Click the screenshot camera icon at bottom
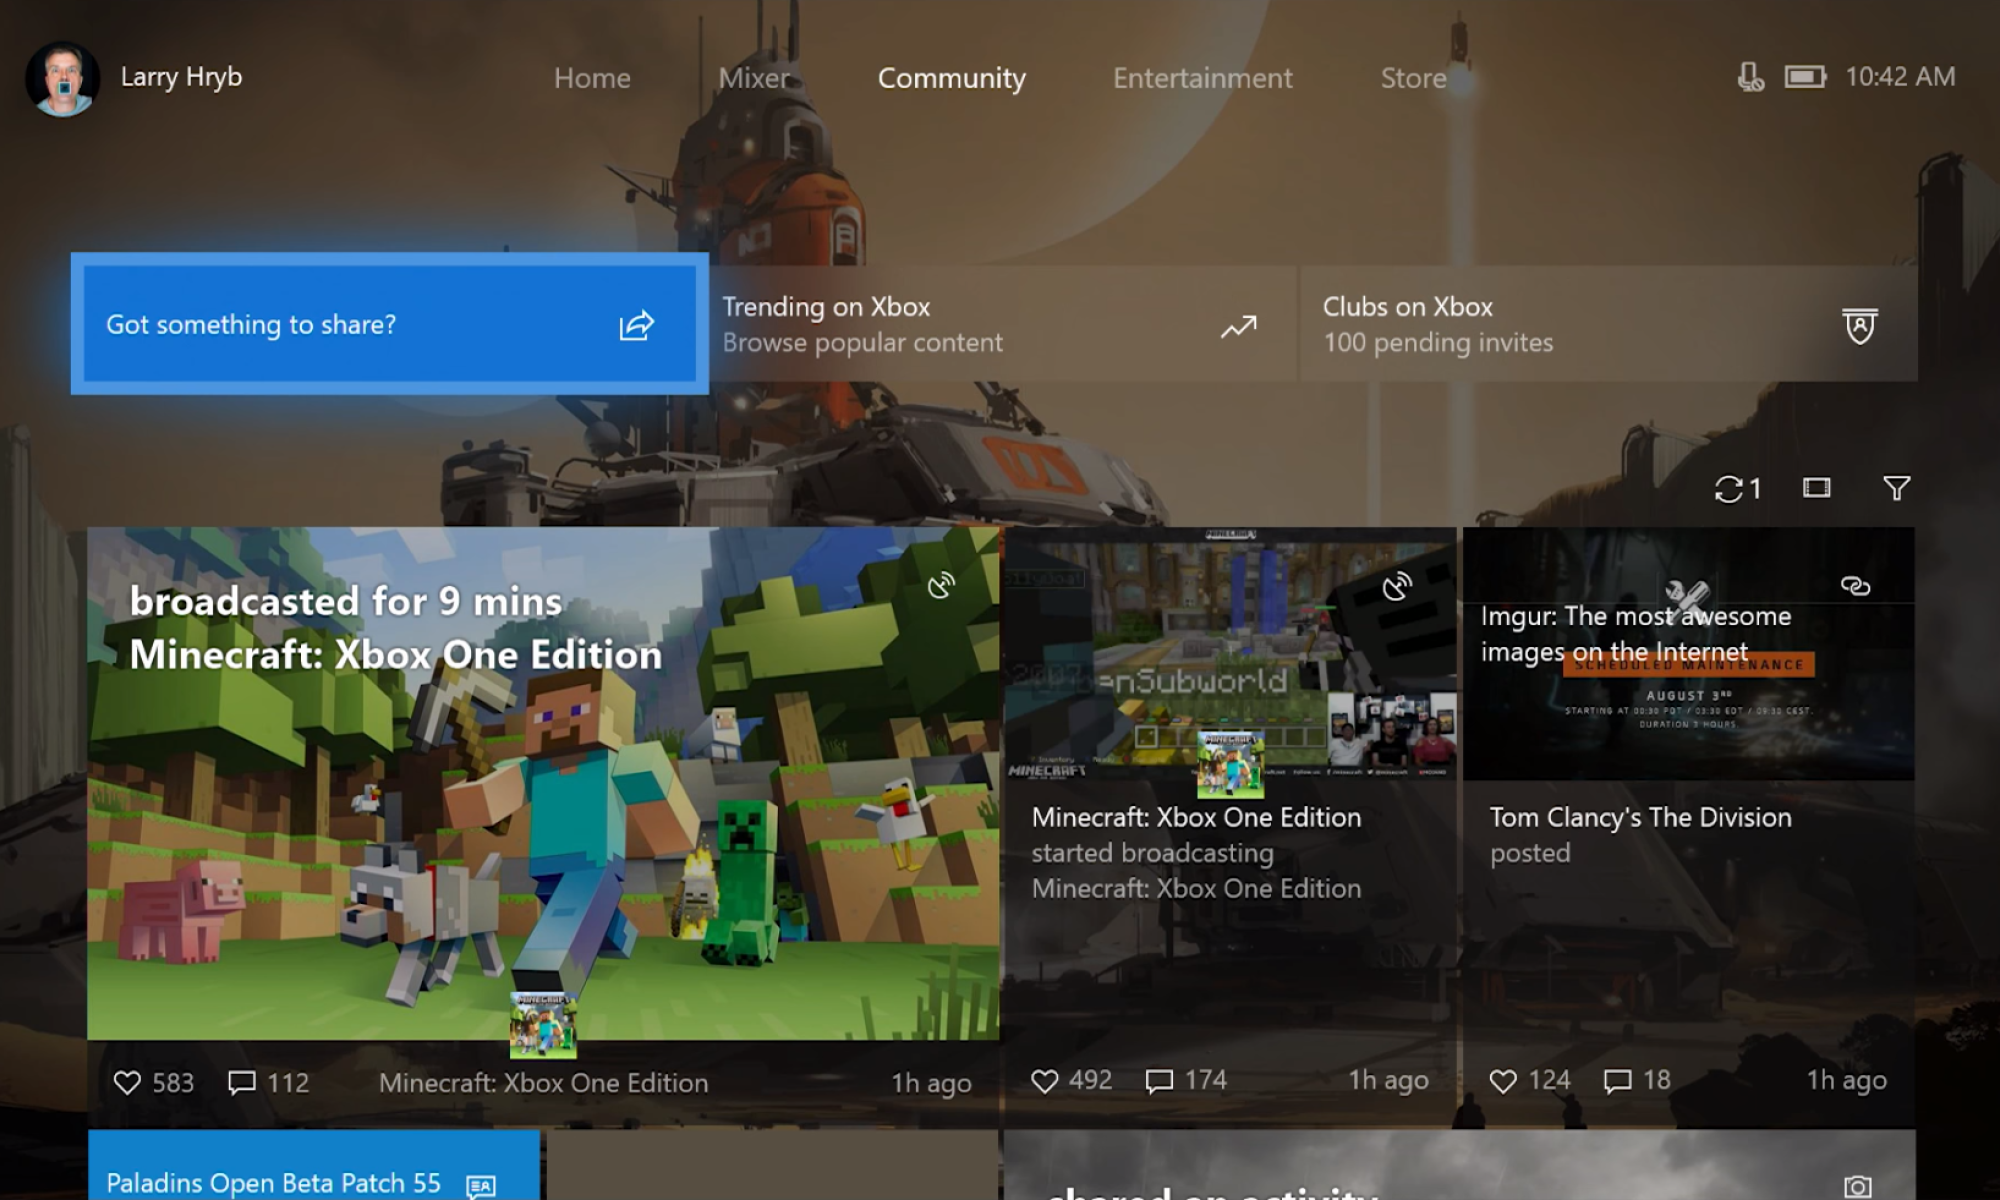Image resolution: width=2000 pixels, height=1200 pixels. pos(1858,1186)
